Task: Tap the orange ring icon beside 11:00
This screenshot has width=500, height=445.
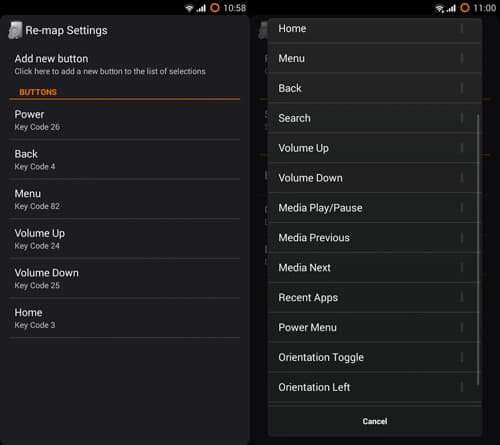Action: pyautogui.click(x=465, y=8)
